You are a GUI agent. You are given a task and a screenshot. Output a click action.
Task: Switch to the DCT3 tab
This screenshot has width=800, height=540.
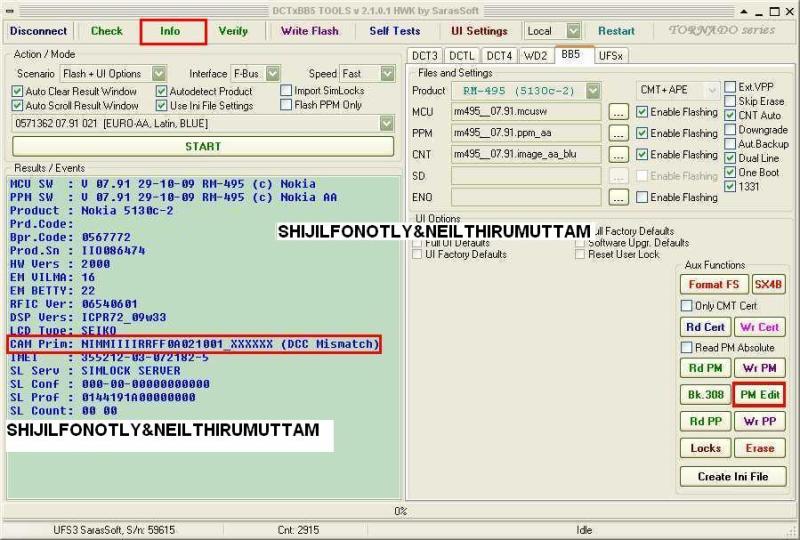tap(424, 56)
